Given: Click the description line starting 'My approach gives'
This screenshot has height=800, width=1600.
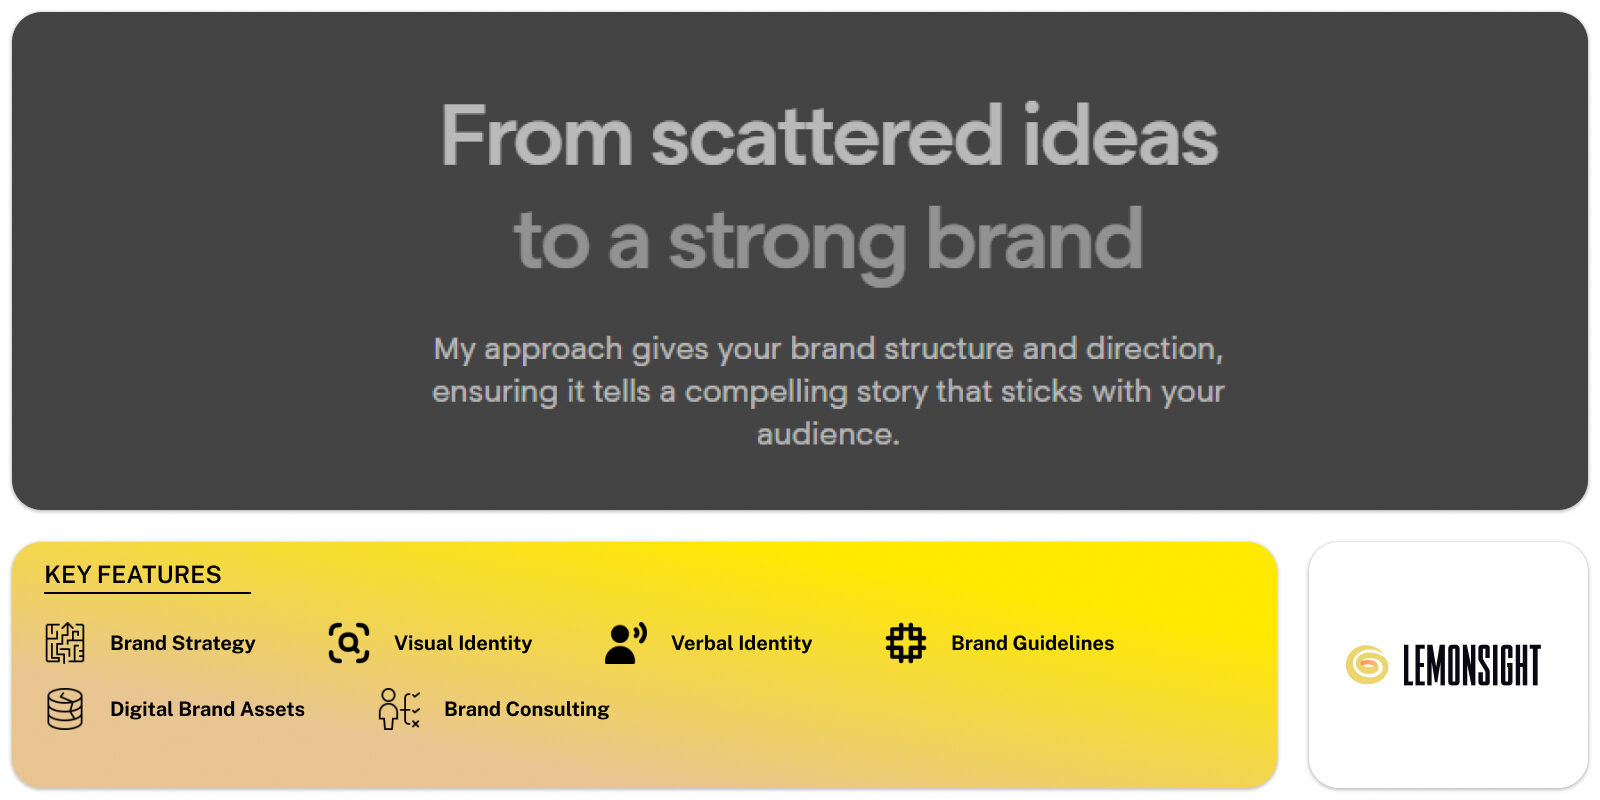Looking at the screenshot, I should pyautogui.click(x=828, y=349).
